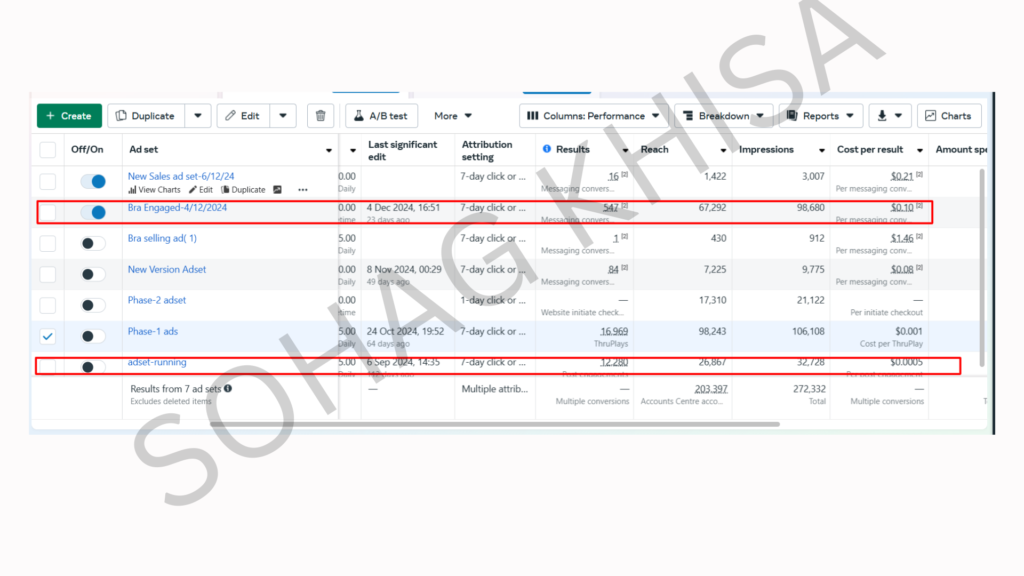Open Phase-1 ads link

[153, 331]
